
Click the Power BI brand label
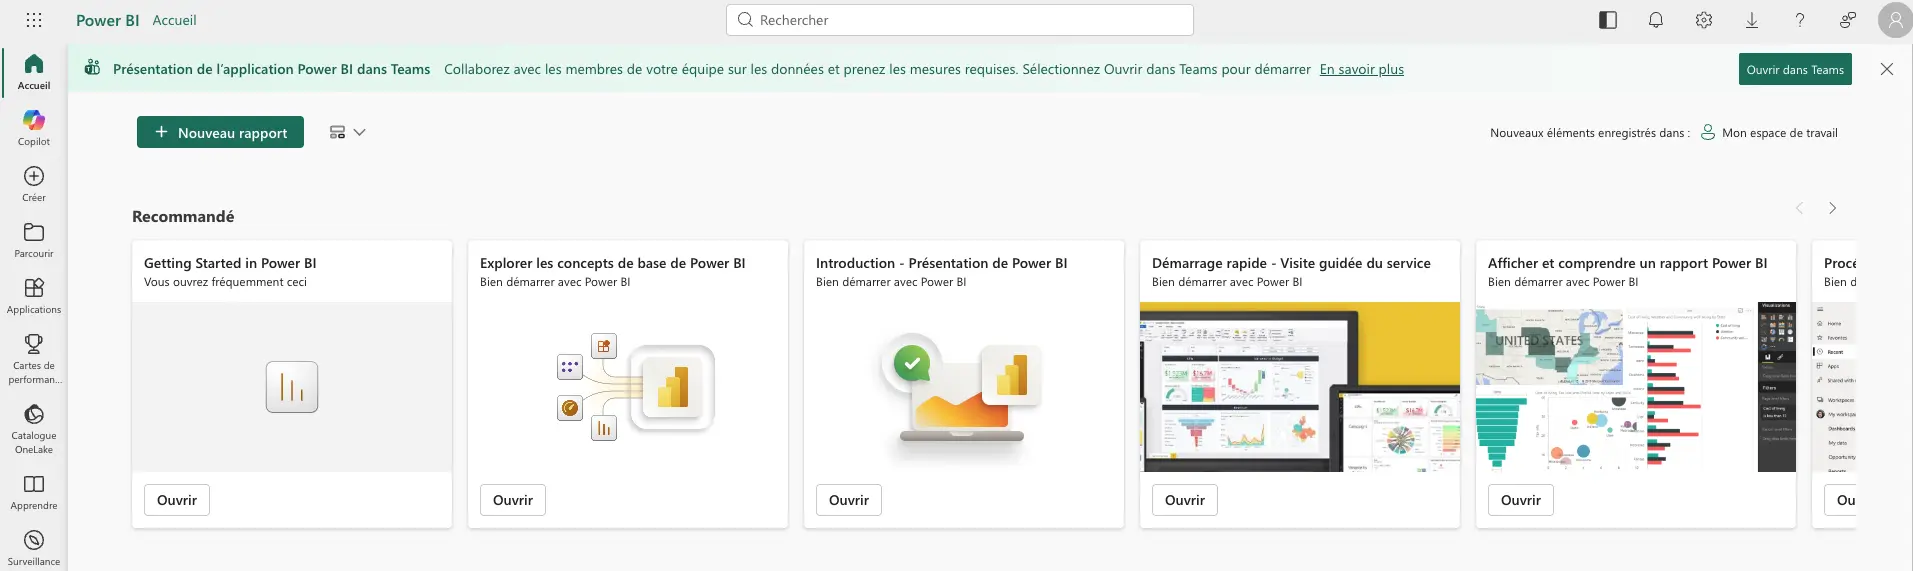click(x=108, y=20)
